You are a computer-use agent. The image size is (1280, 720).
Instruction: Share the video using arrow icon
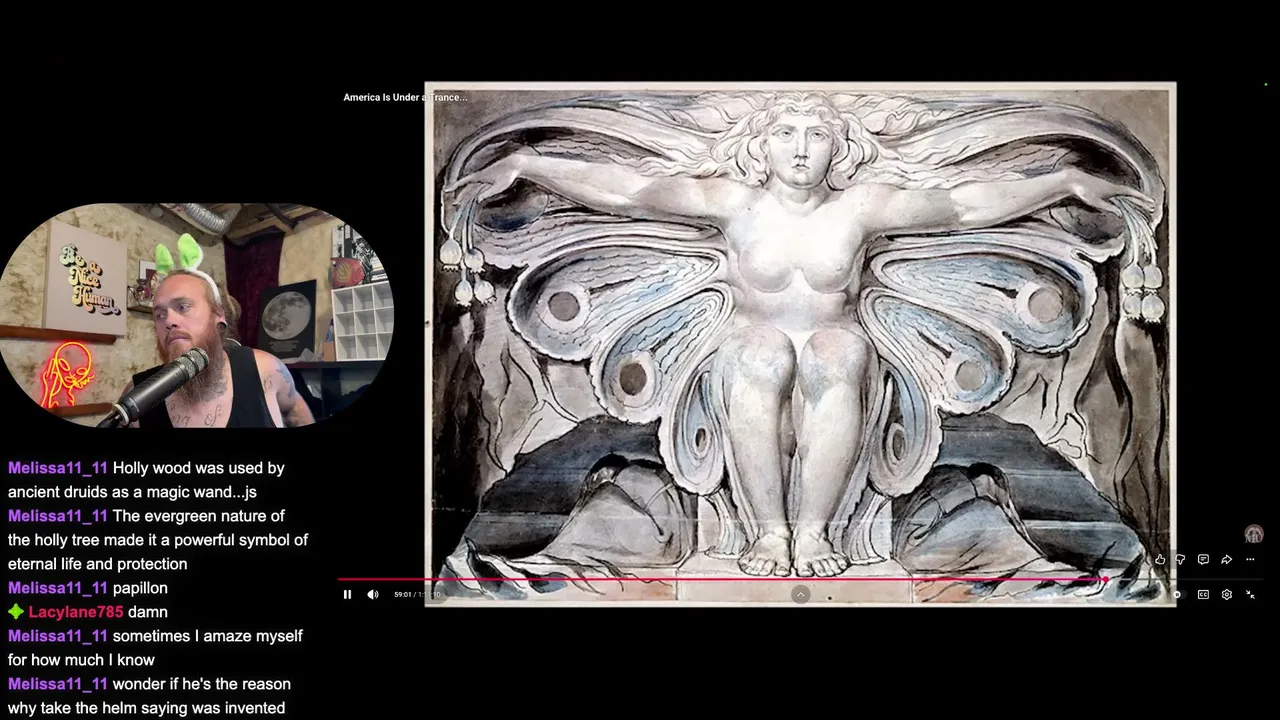tap(1226, 560)
